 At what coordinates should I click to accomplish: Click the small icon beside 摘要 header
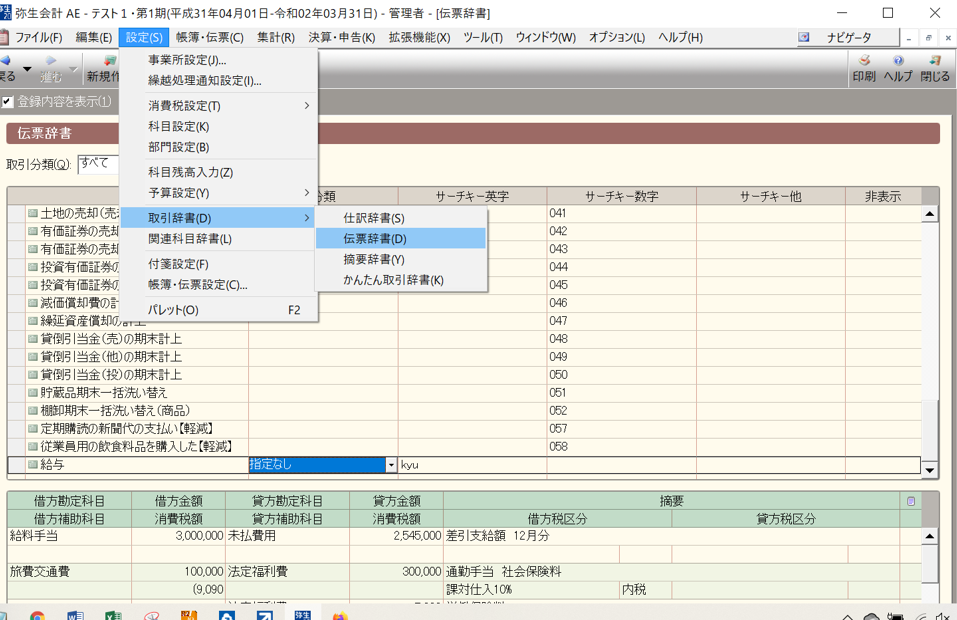tap(910, 501)
